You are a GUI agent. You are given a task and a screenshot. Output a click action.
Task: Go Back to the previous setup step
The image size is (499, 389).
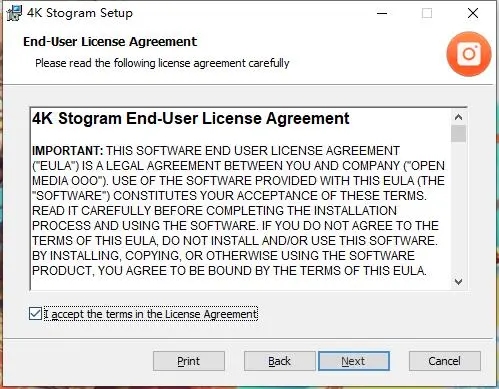279,361
